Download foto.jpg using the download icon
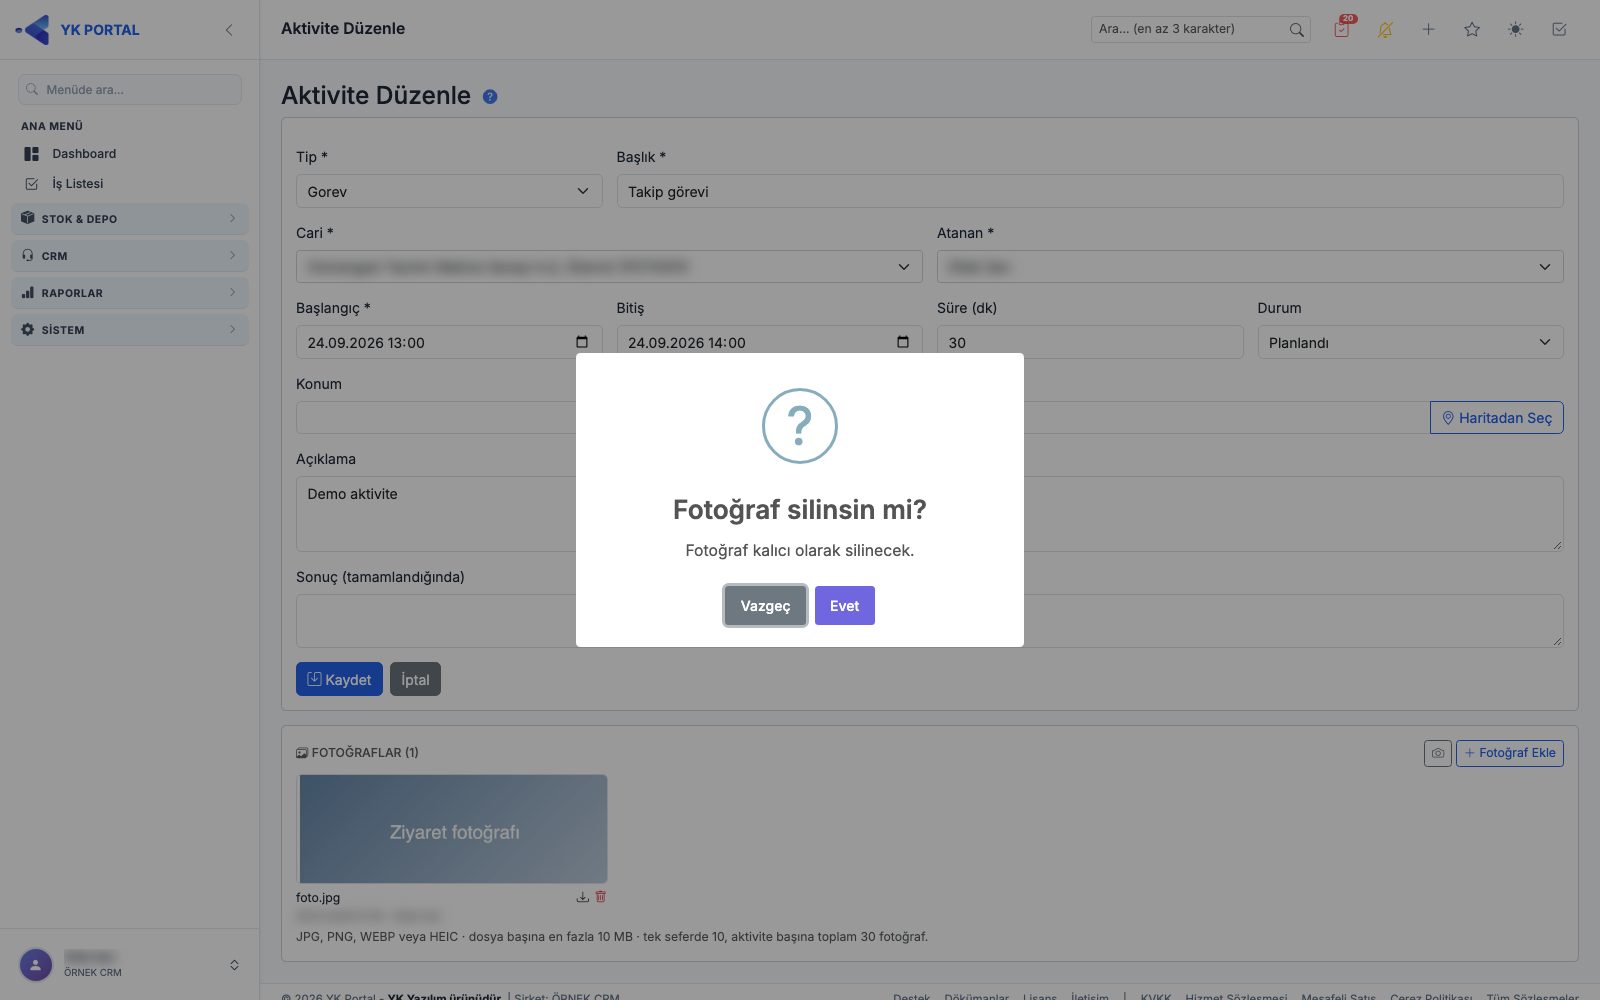This screenshot has width=1600, height=1000. pos(582,897)
